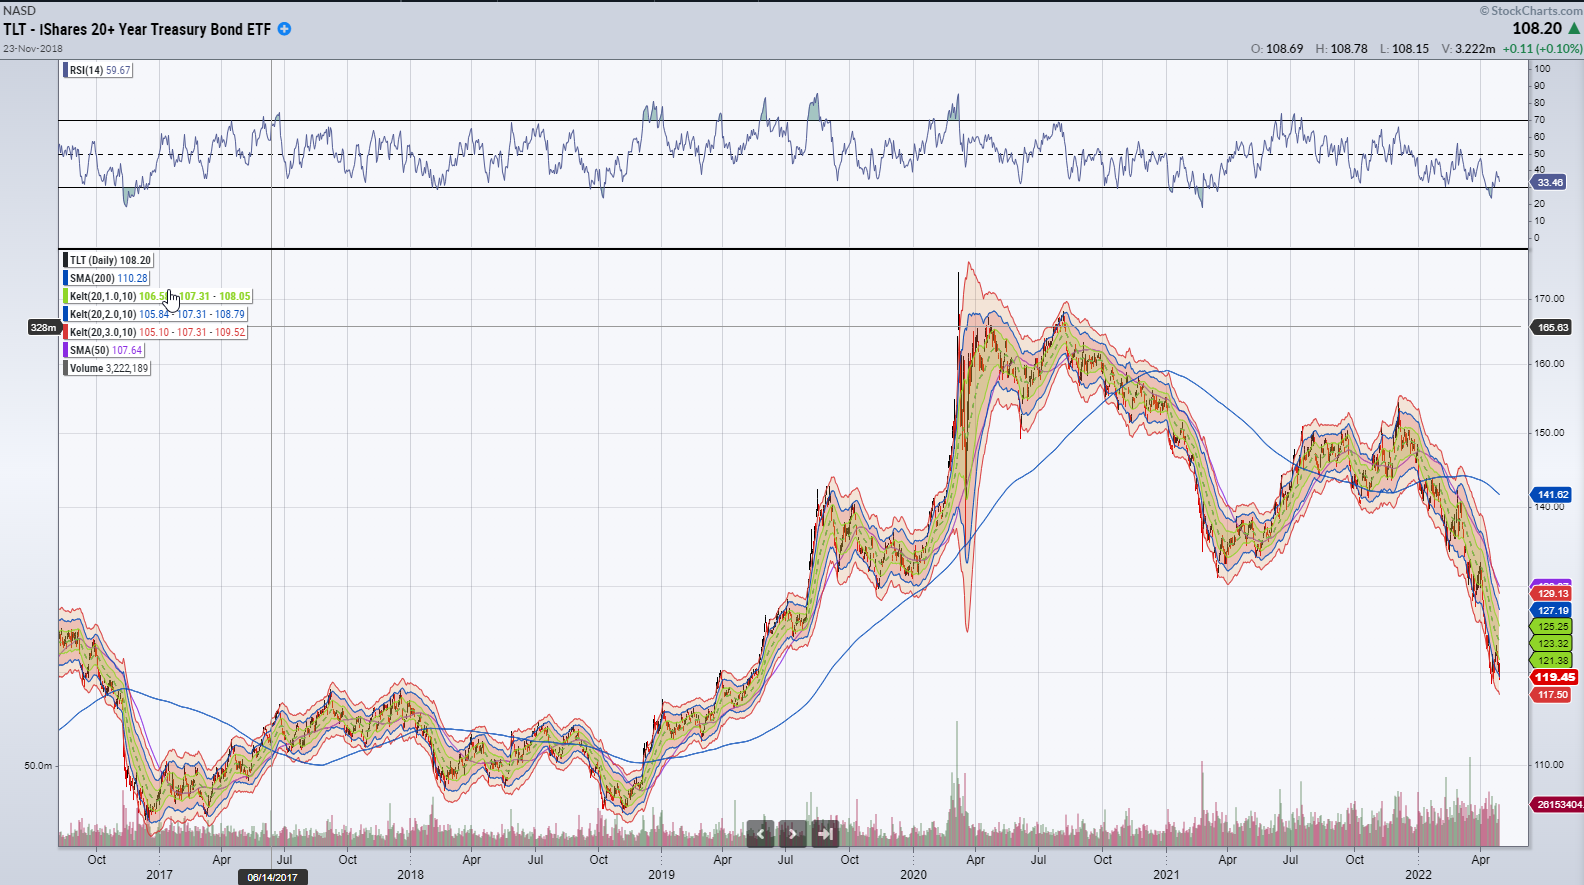Click the 141.62 SMA(200) price tag

1552,494
